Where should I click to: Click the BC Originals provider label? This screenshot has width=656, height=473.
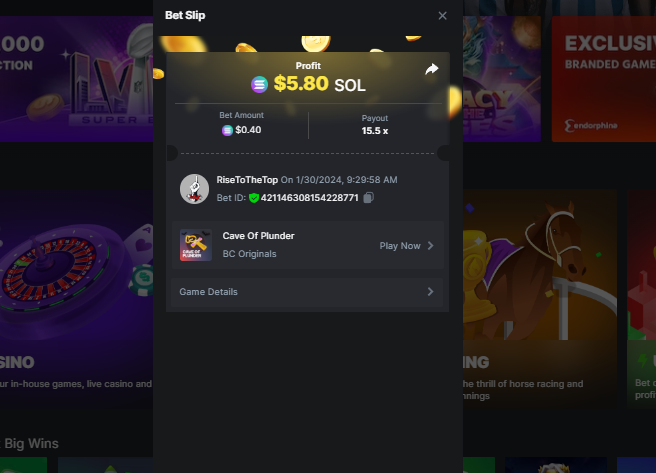click(249, 254)
